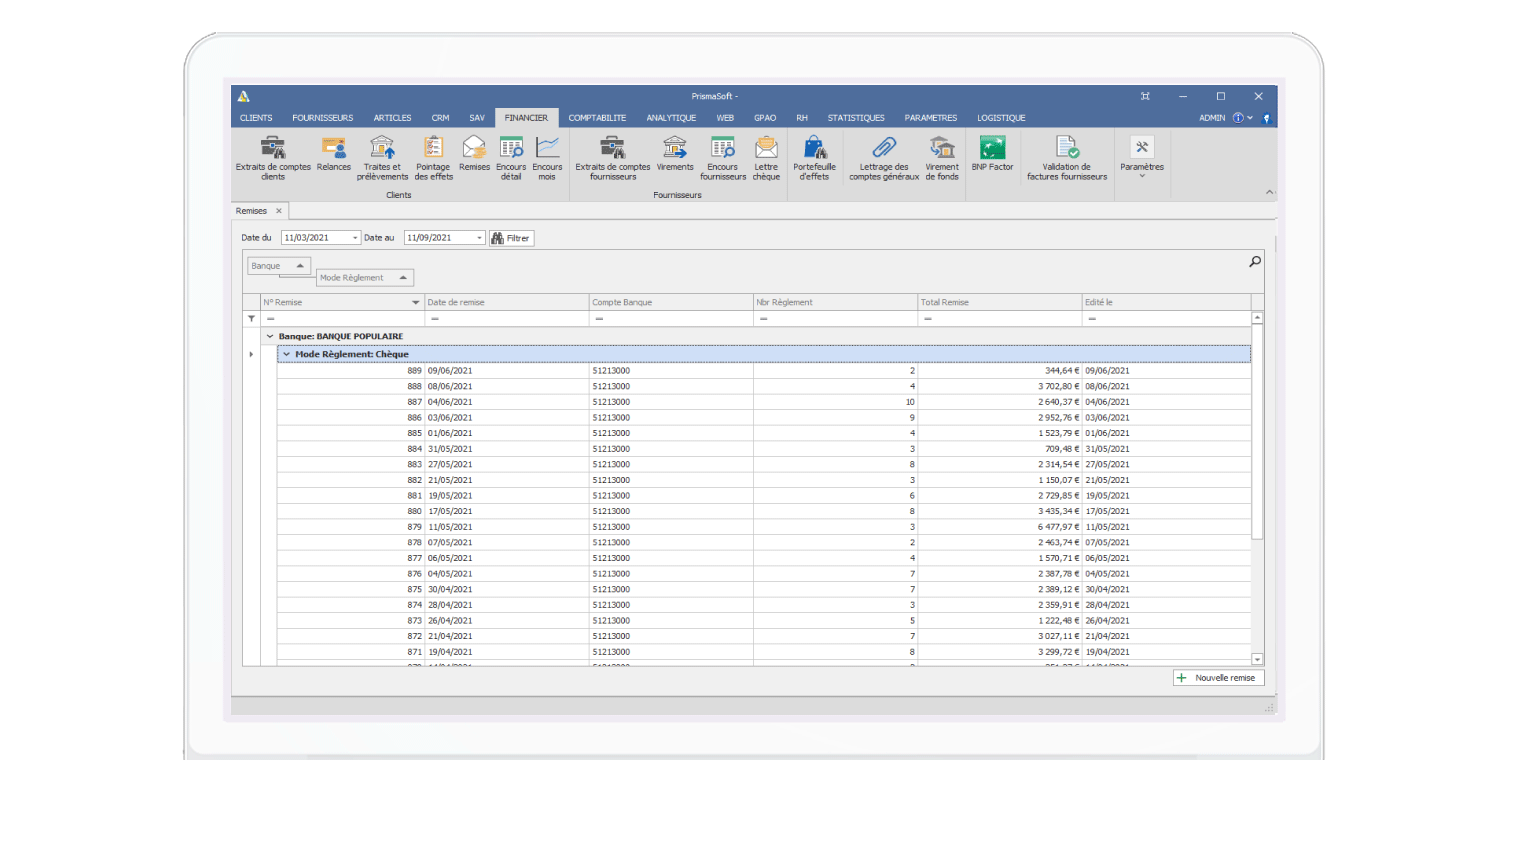Viewport: 1520px width, 842px height.
Task: Click the Banque grouping chip
Action: tap(279, 266)
